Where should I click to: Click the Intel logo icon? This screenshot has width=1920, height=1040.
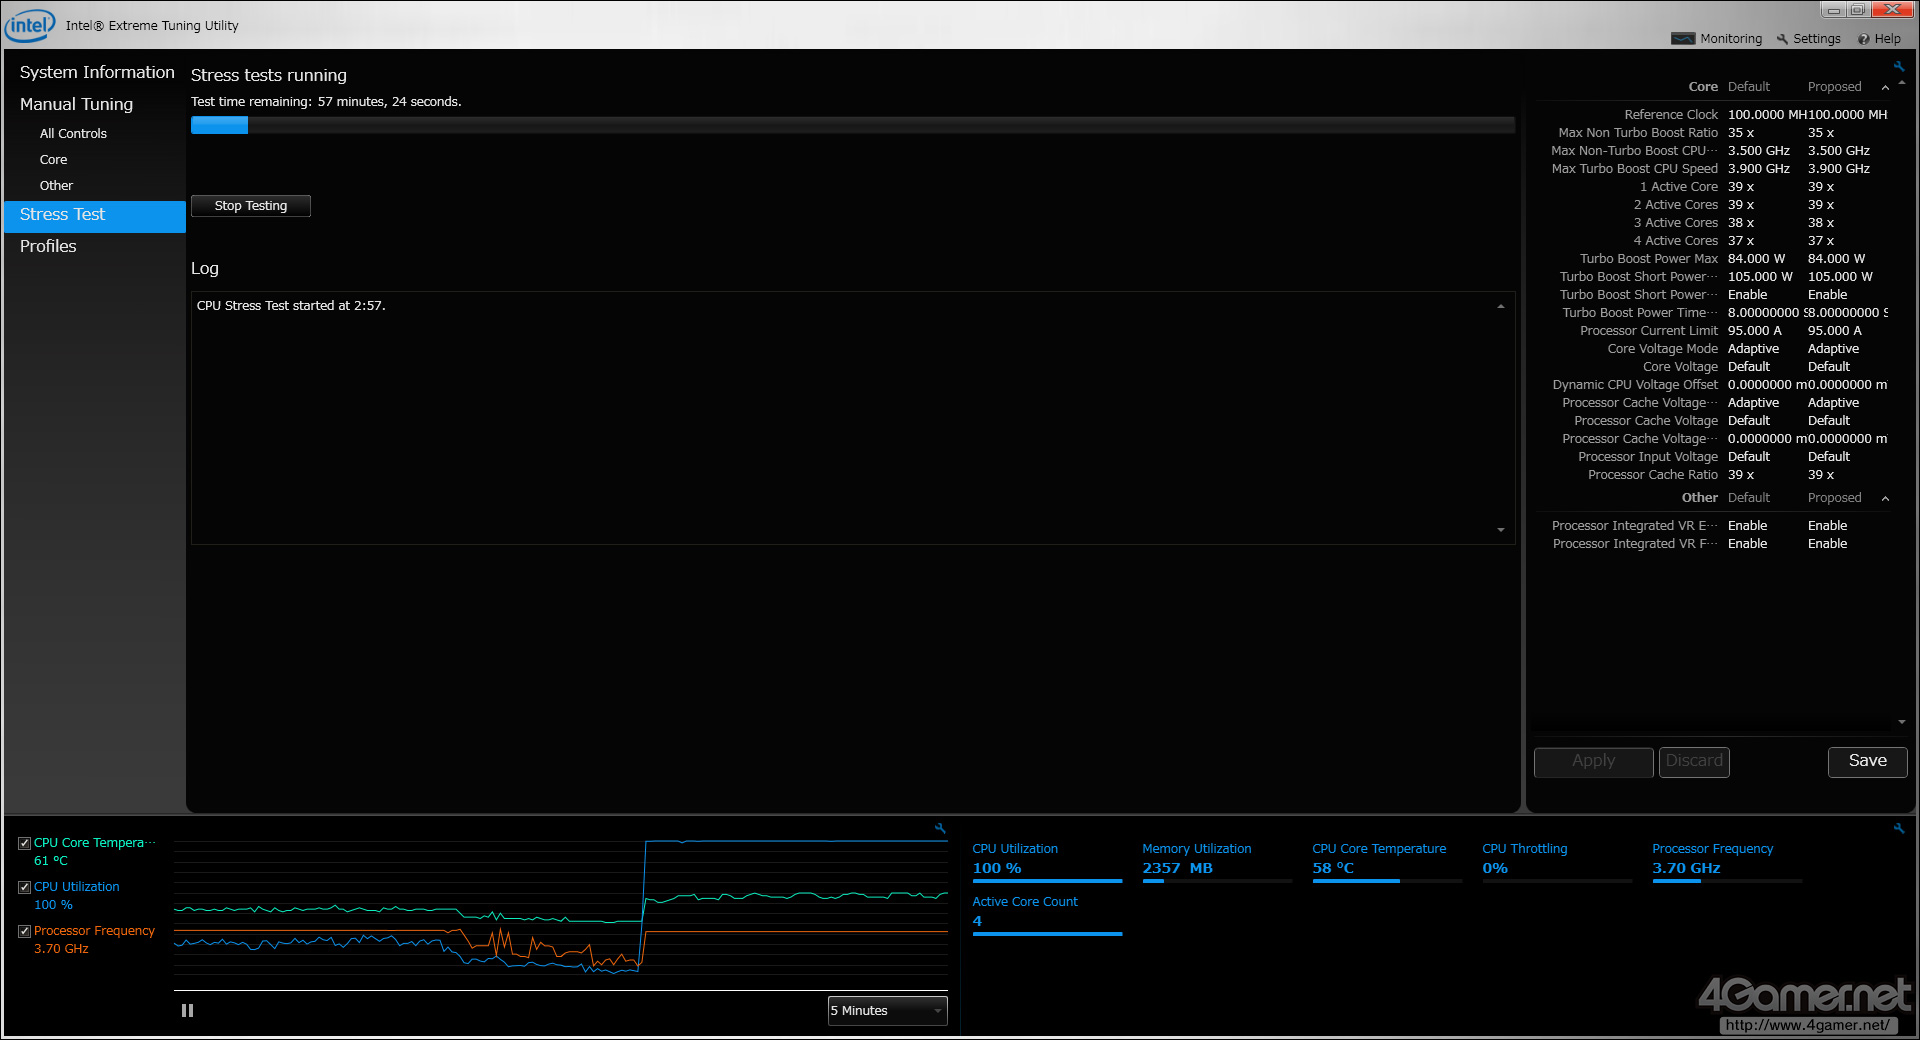pyautogui.click(x=29, y=25)
